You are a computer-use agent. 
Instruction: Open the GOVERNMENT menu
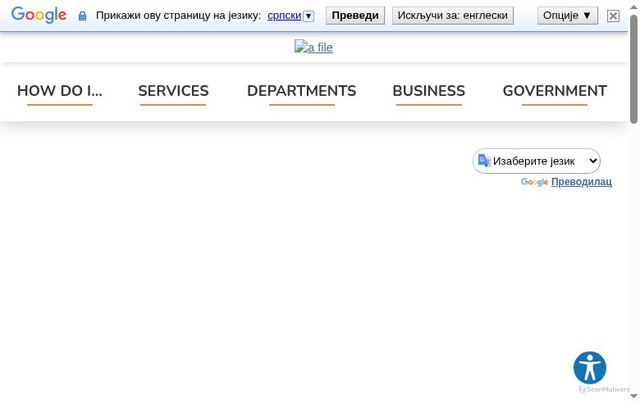click(555, 91)
